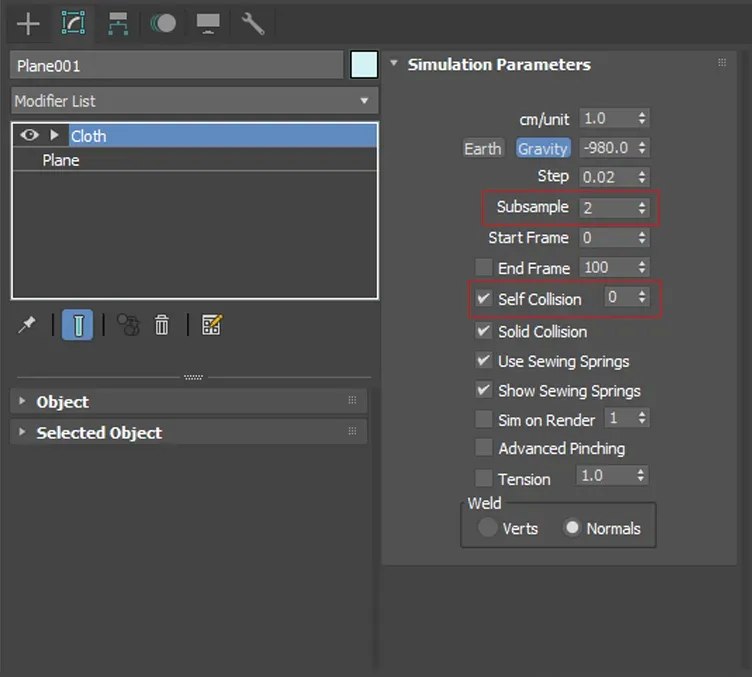Uncheck the Self Collision checkbox

[483, 299]
